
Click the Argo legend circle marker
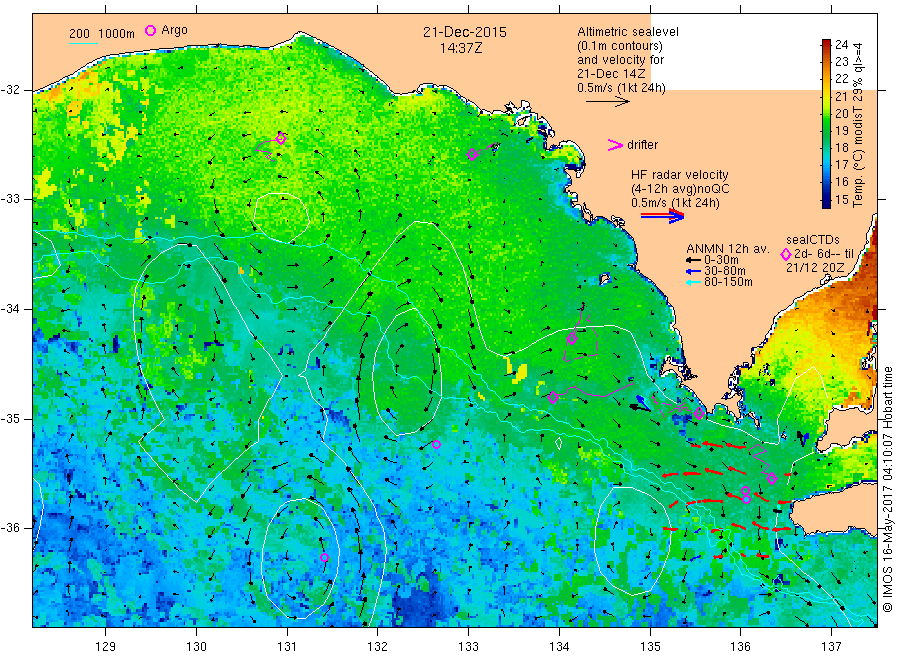point(150,30)
